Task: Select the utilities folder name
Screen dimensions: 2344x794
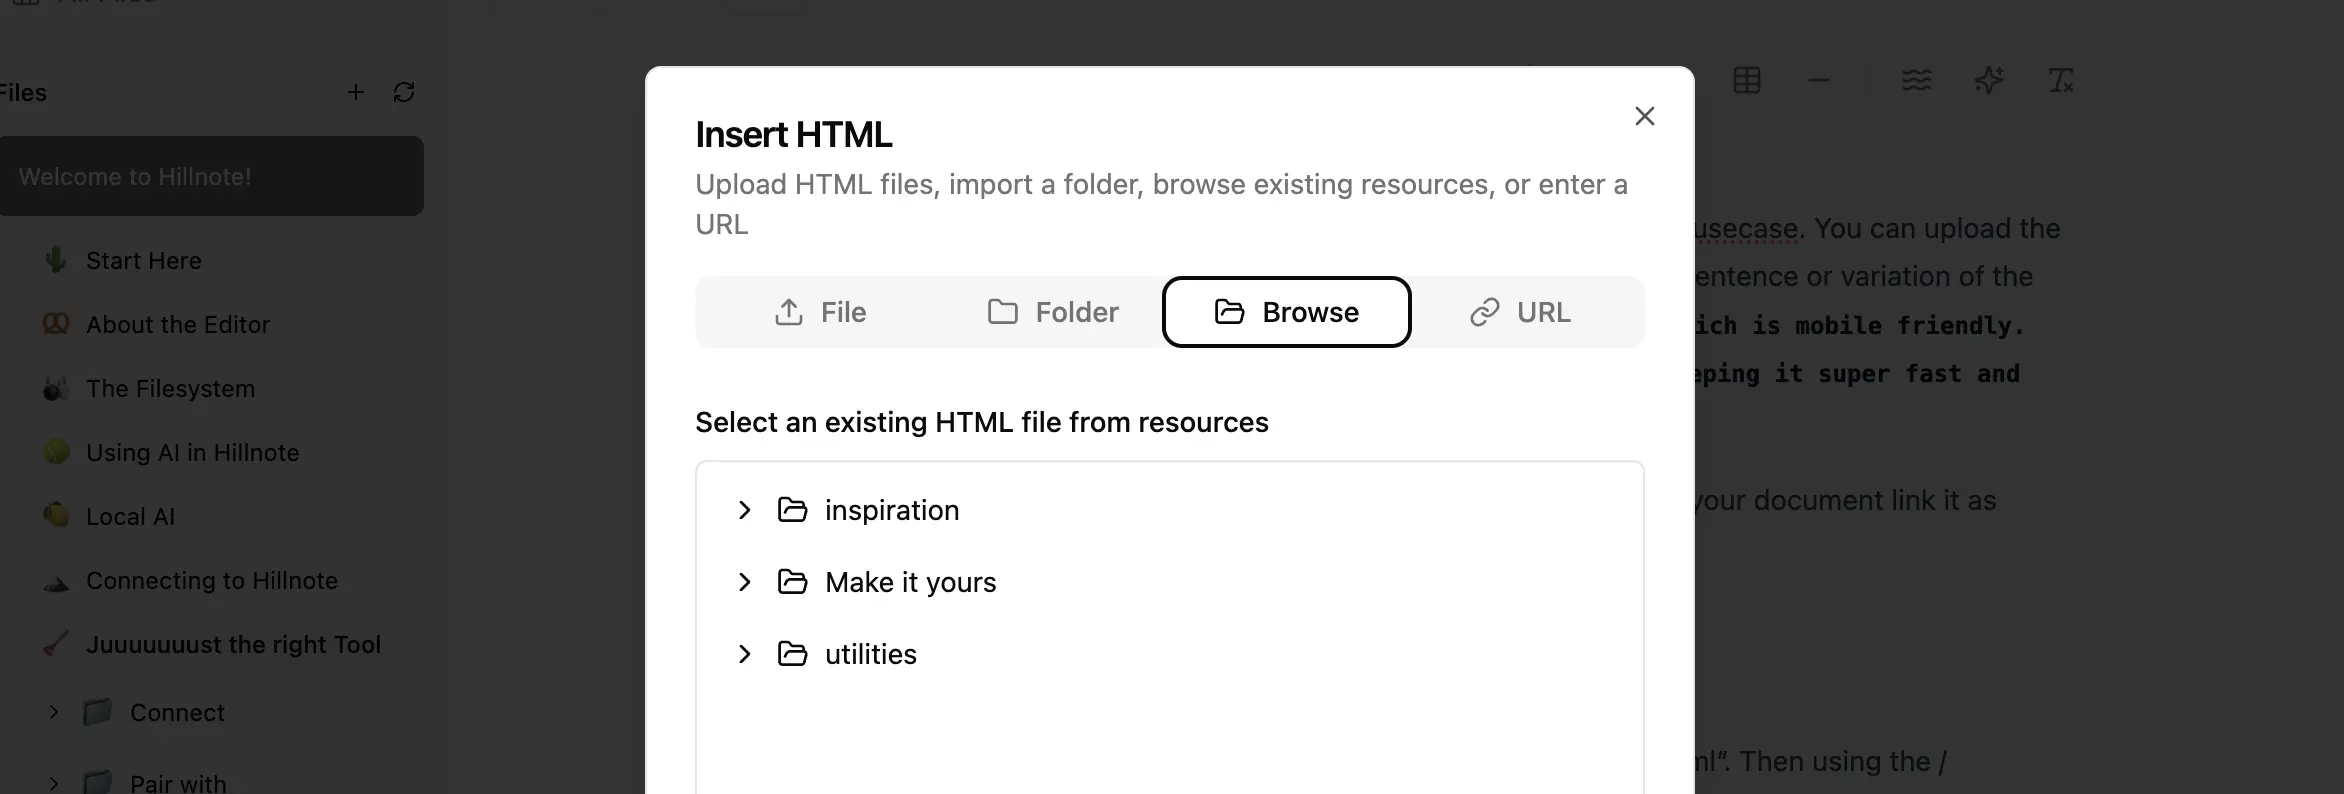Action: [870, 655]
